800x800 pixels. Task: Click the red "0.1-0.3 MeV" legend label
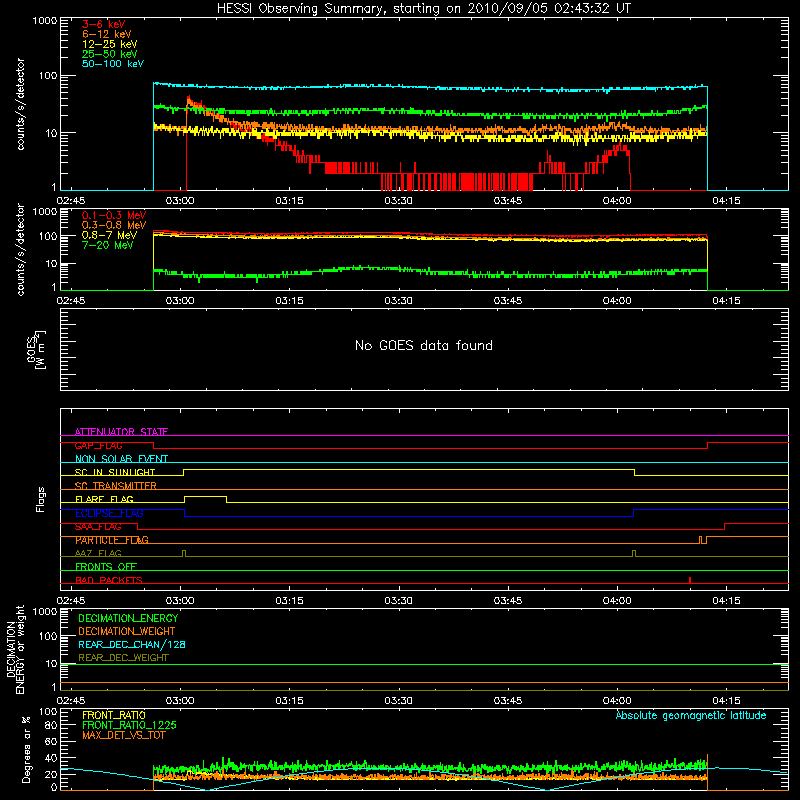coord(114,215)
